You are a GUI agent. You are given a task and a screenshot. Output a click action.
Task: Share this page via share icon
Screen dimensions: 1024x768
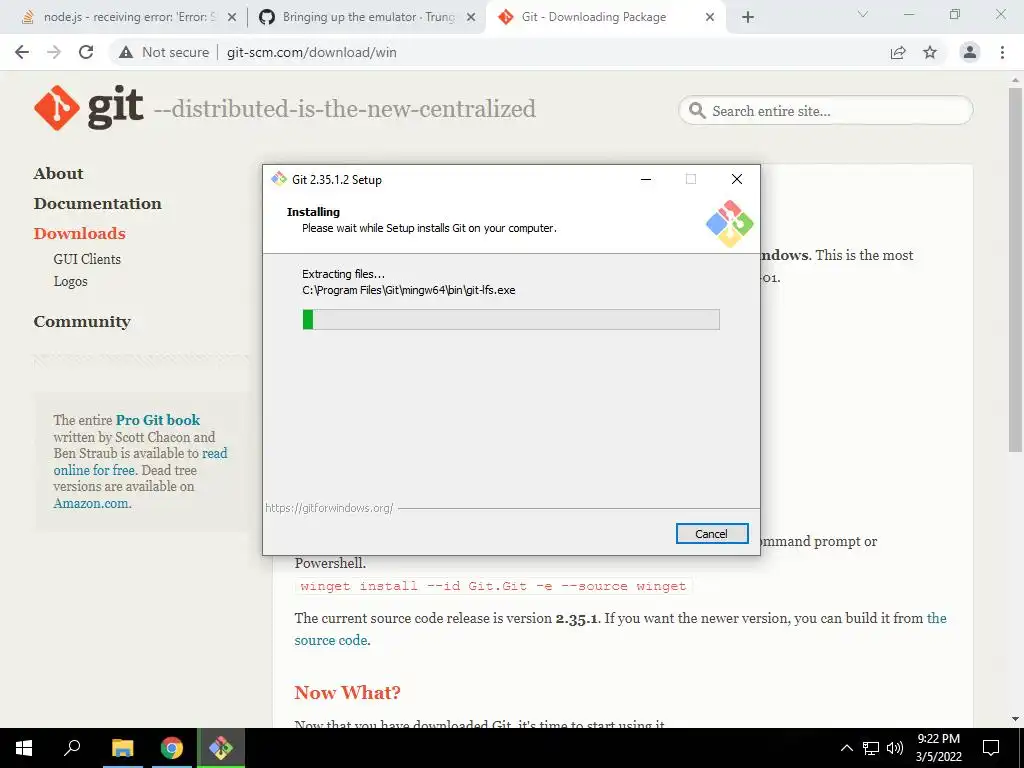[898, 52]
